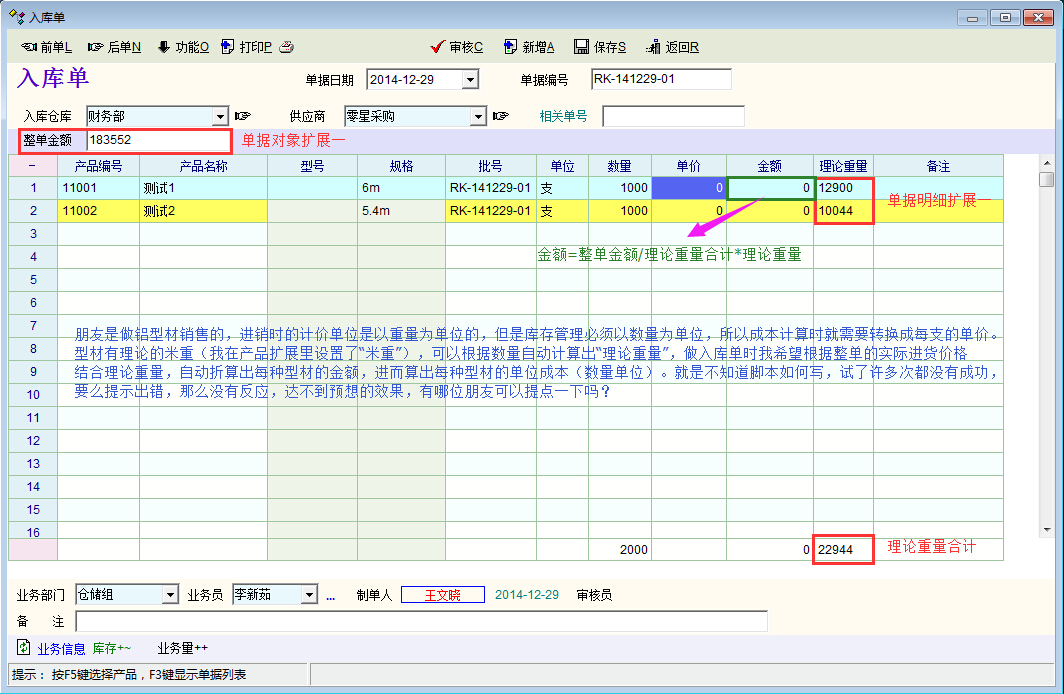
Task: Save the document with 保存 icon
Action: tap(581, 47)
